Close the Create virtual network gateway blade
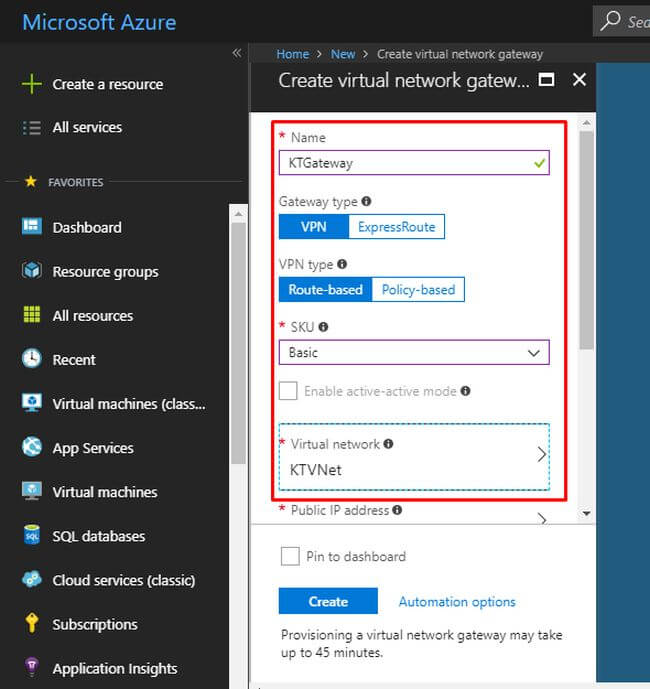This screenshot has height=689, width=650. click(579, 80)
